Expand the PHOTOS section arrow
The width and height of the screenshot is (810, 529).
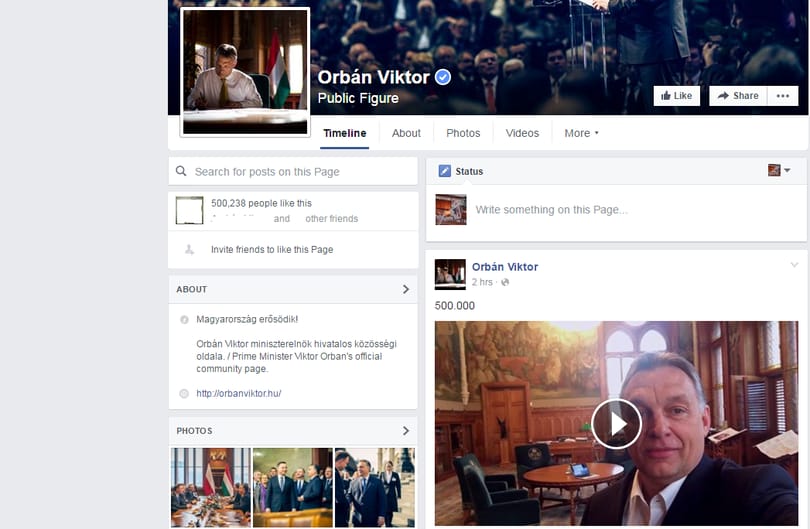click(x=406, y=430)
